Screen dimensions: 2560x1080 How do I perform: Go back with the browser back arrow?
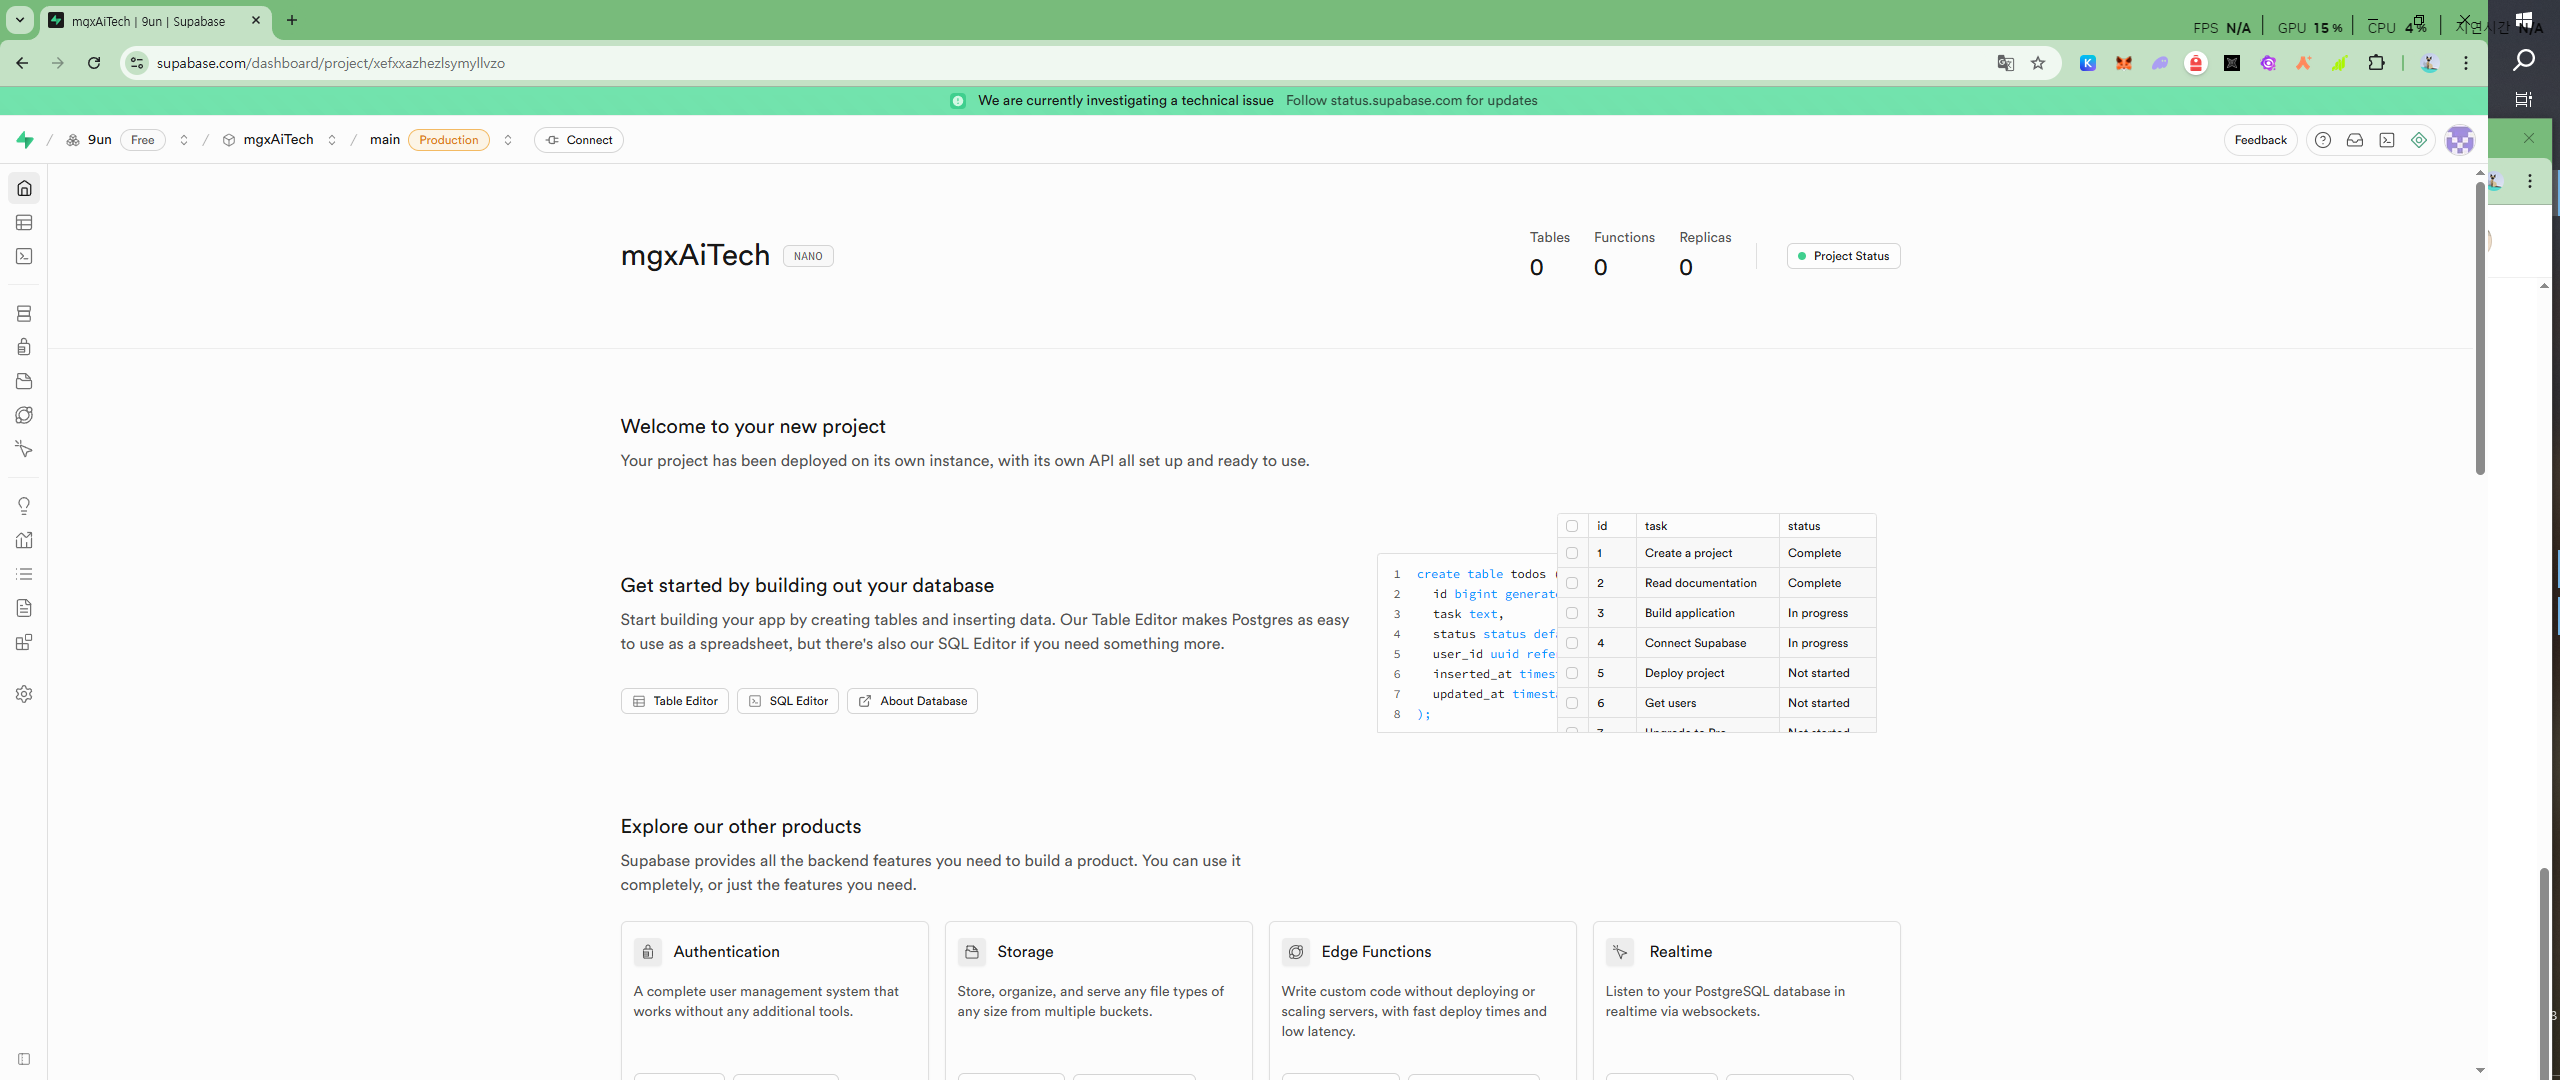coord(22,63)
